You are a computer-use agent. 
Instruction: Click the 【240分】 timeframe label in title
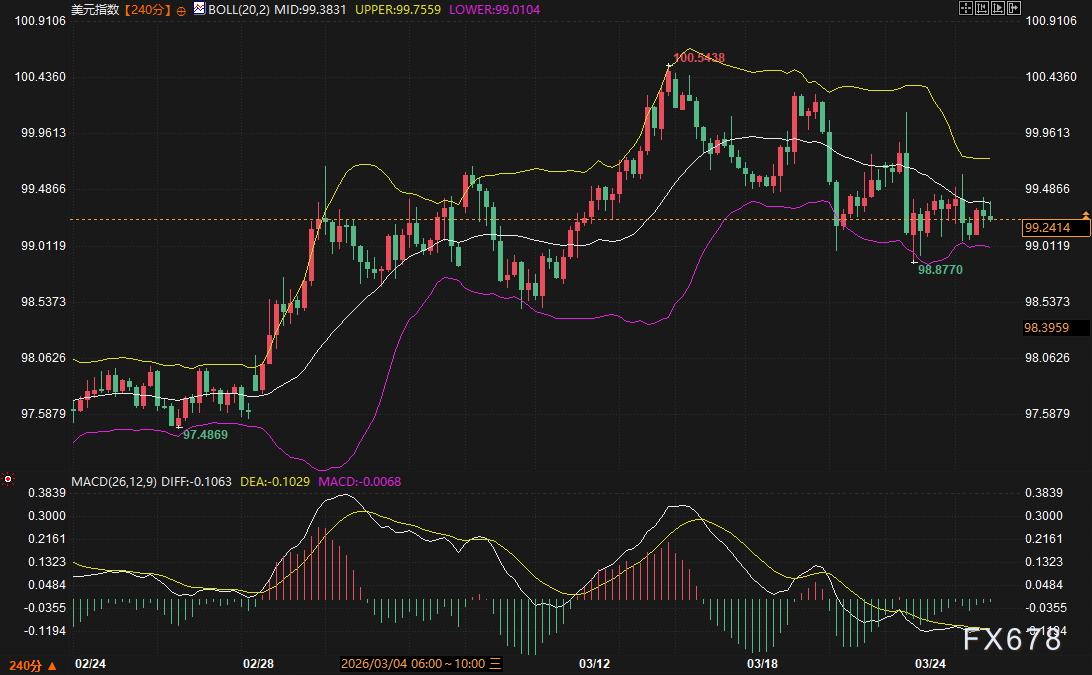147,8
